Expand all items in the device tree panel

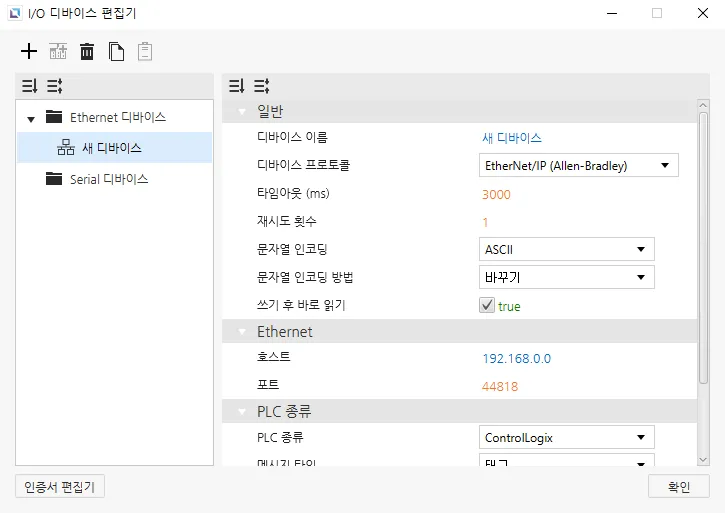pyautogui.click(x=54, y=86)
